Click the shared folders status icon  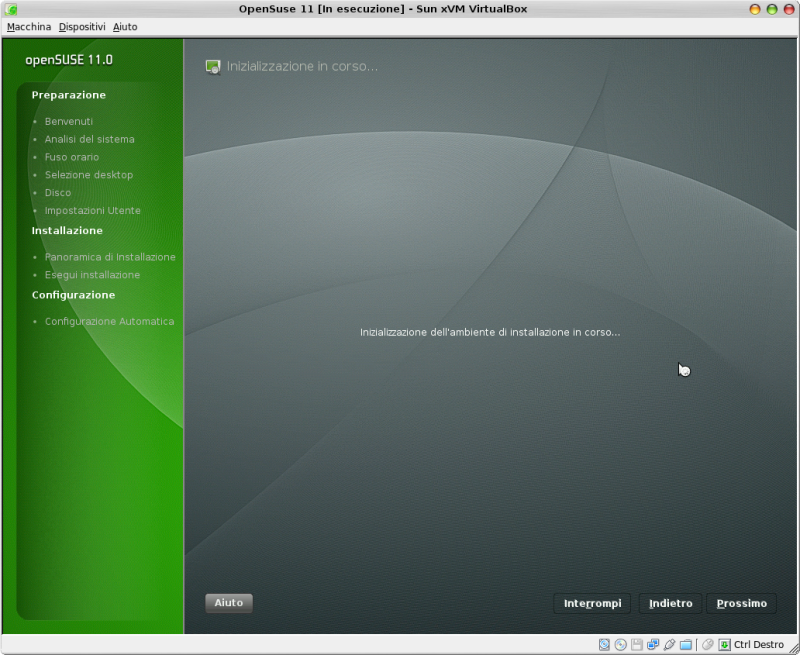point(687,645)
